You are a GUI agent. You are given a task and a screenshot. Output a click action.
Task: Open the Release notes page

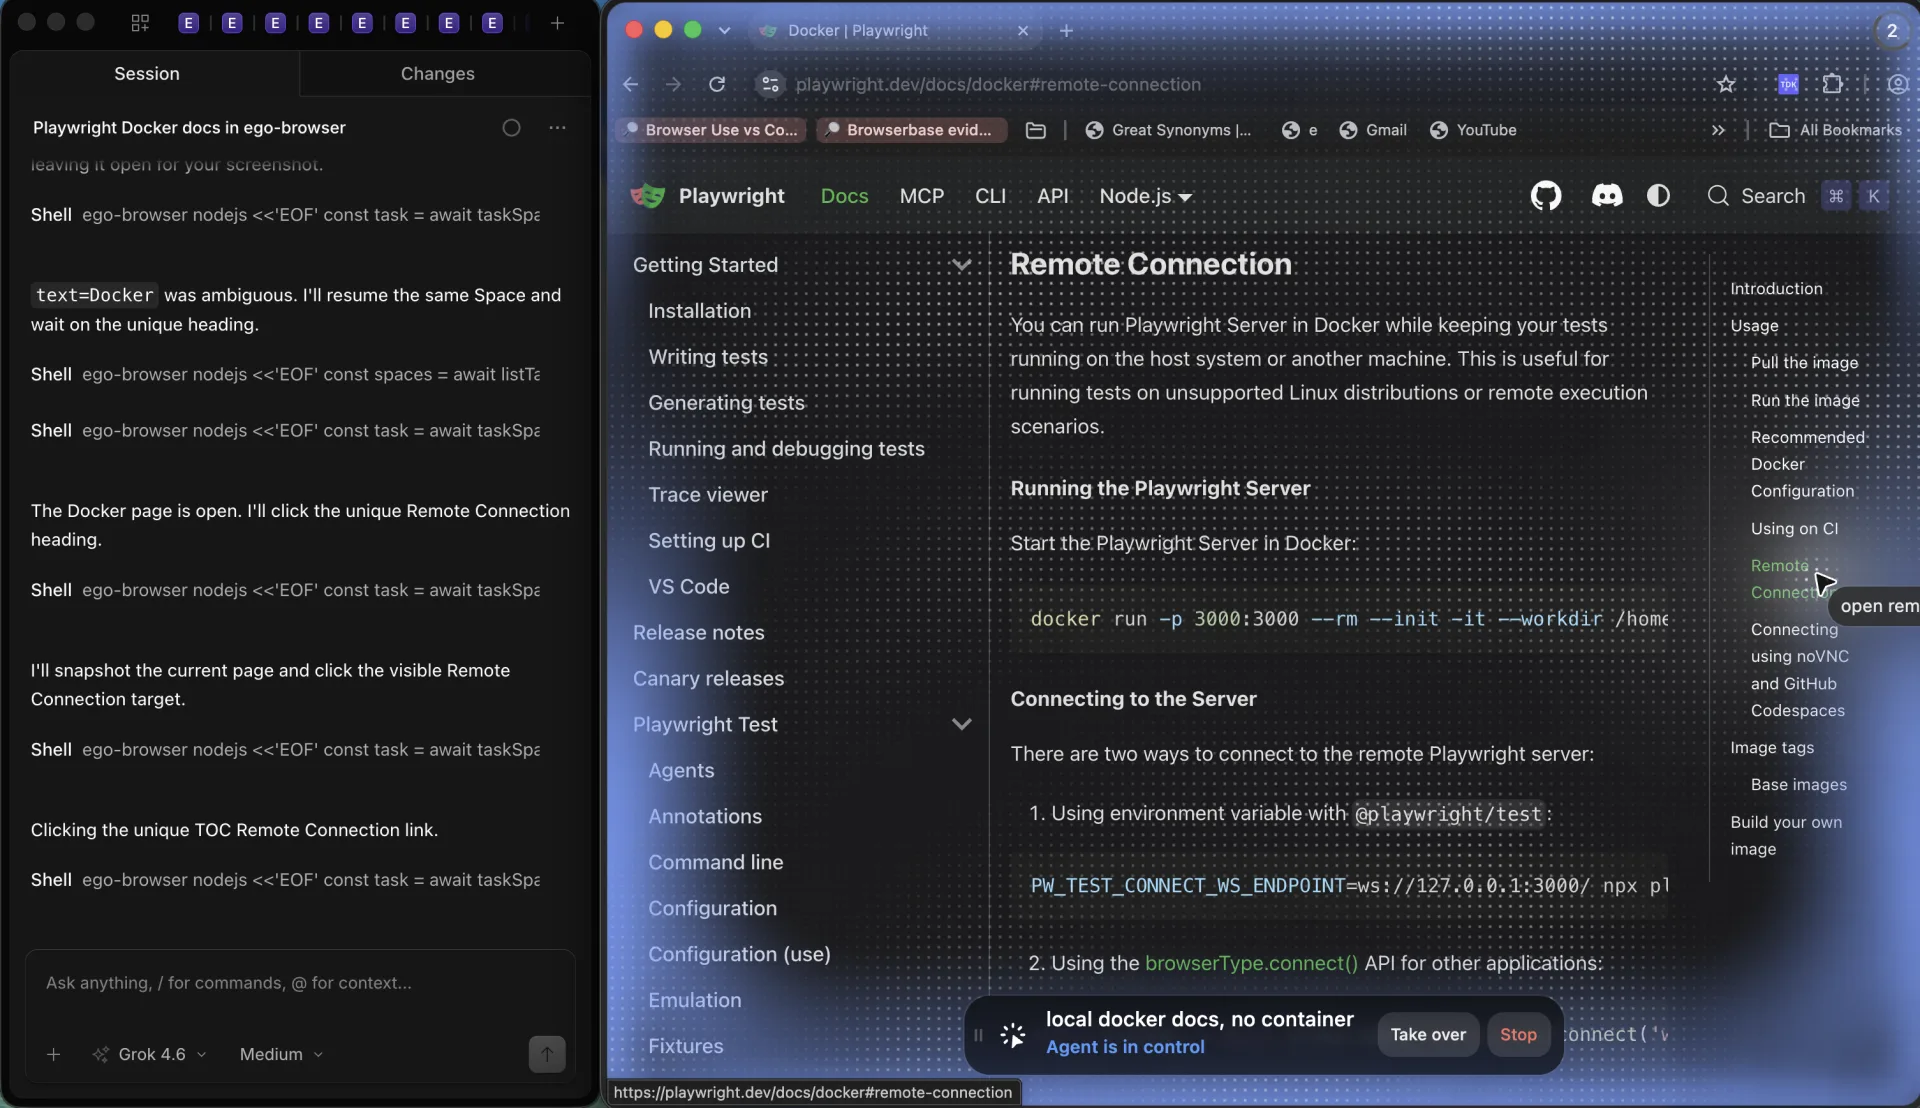coord(698,633)
